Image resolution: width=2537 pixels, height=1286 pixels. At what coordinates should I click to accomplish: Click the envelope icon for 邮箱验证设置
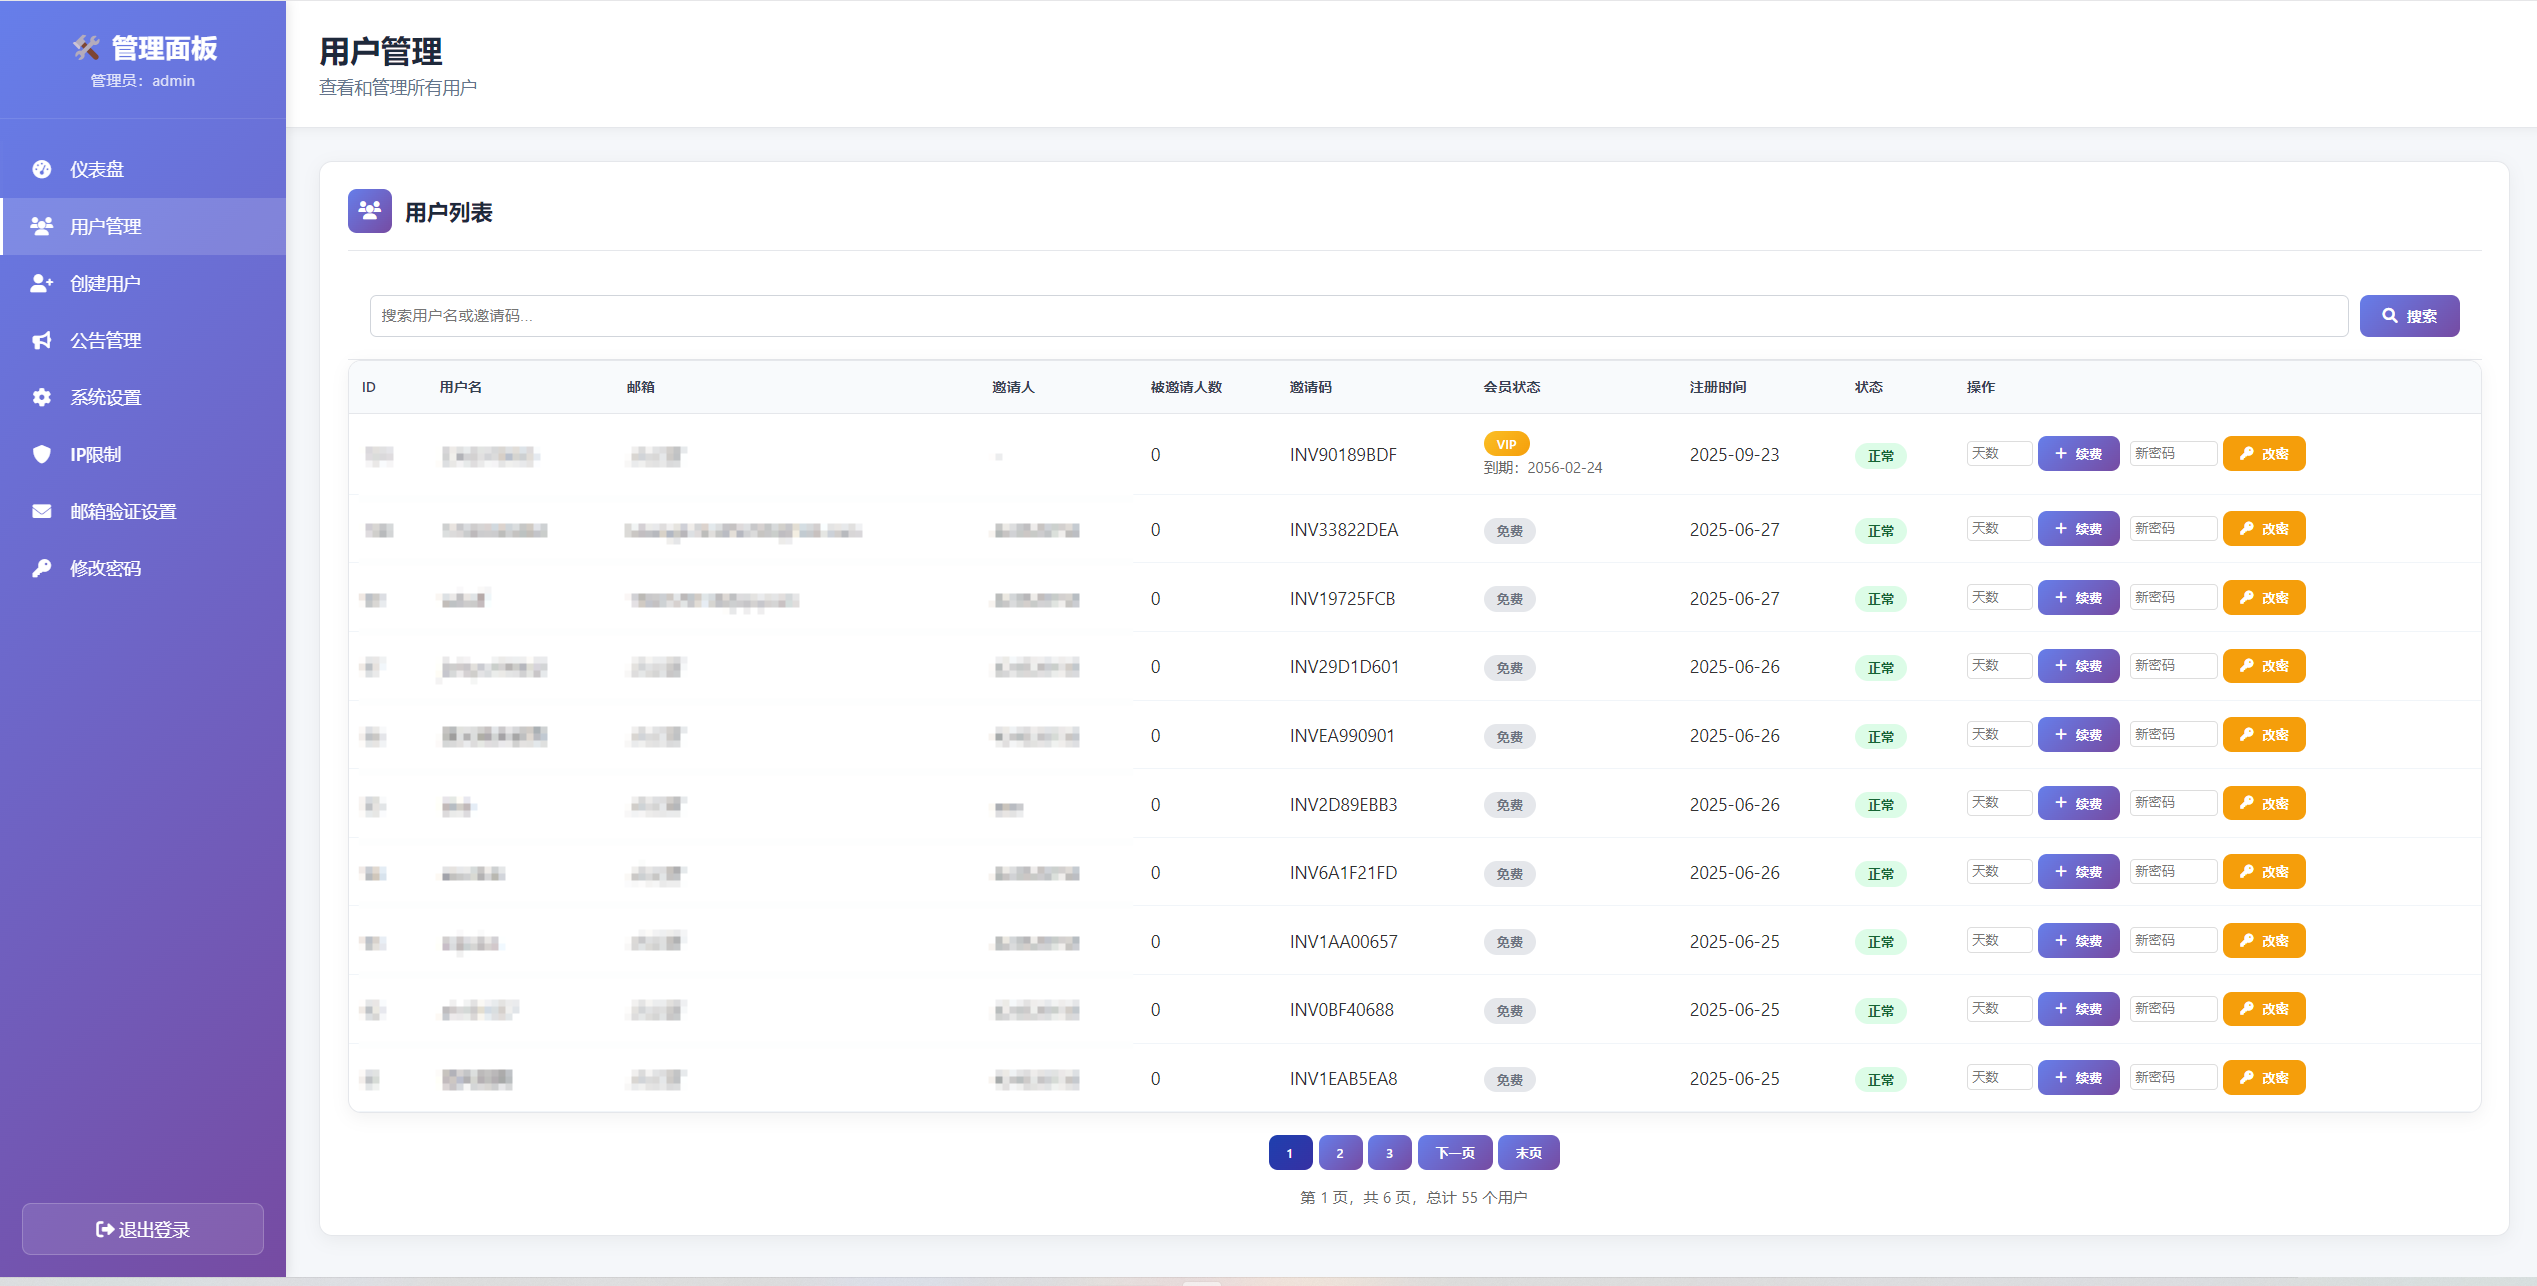[x=41, y=511]
